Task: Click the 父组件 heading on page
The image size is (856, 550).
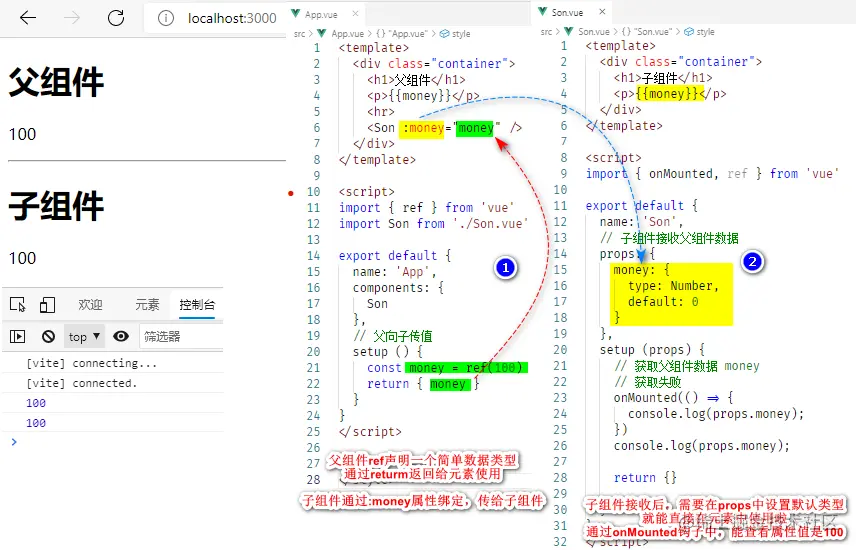Action: click(x=56, y=82)
